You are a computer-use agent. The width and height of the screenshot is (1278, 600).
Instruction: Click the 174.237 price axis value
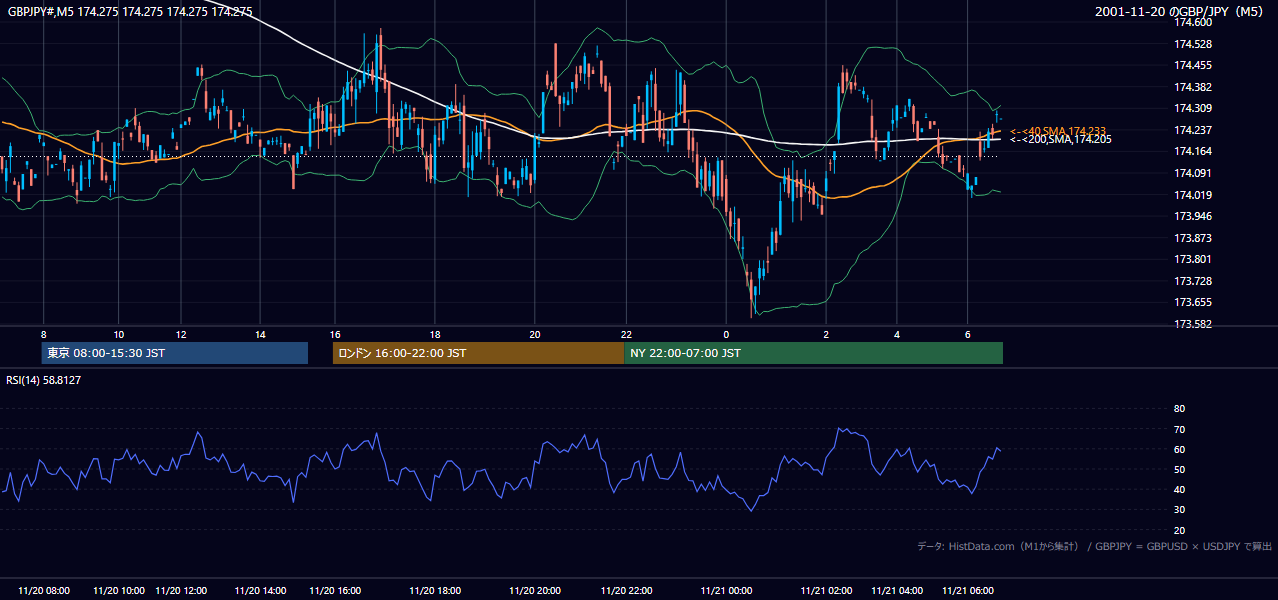pyautogui.click(x=1192, y=130)
